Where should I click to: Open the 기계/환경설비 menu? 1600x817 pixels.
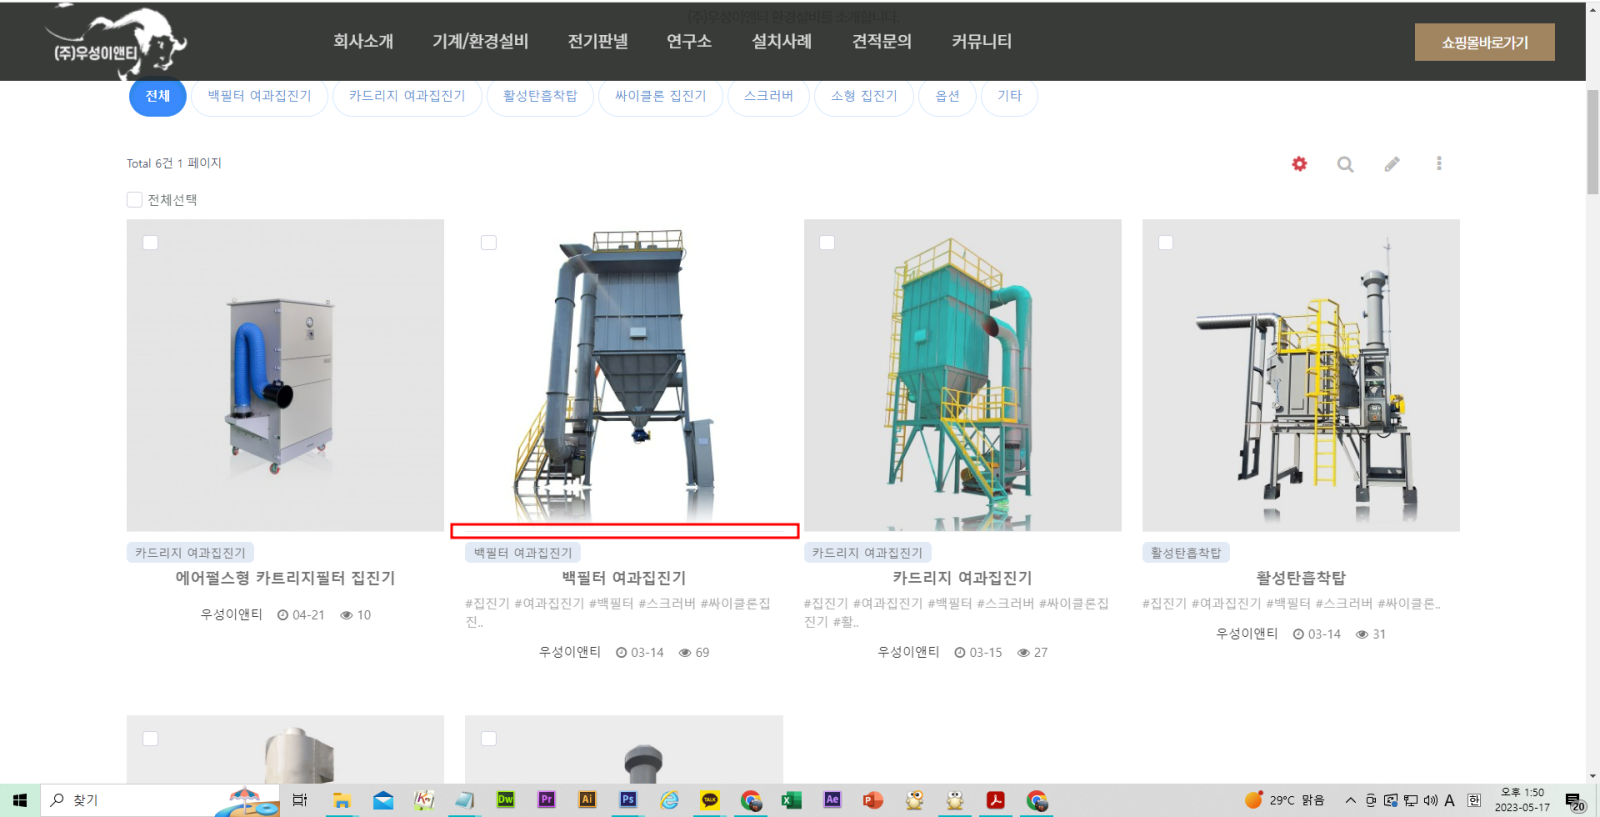point(480,42)
